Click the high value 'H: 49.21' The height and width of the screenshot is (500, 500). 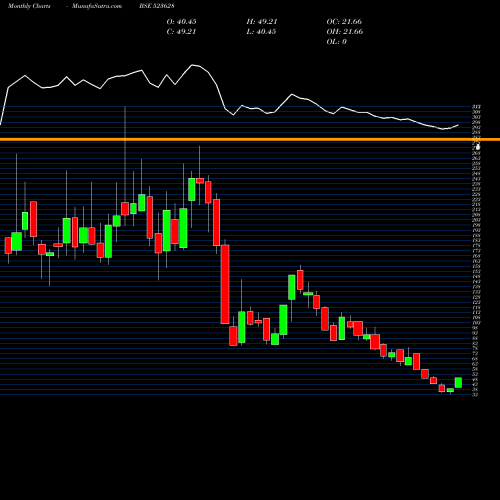click(262, 22)
